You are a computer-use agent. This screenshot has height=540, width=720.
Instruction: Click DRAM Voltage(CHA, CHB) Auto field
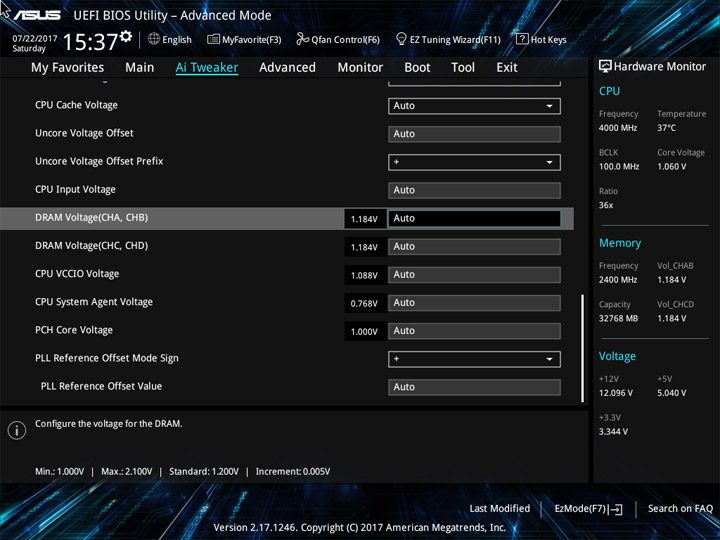coord(474,219)
